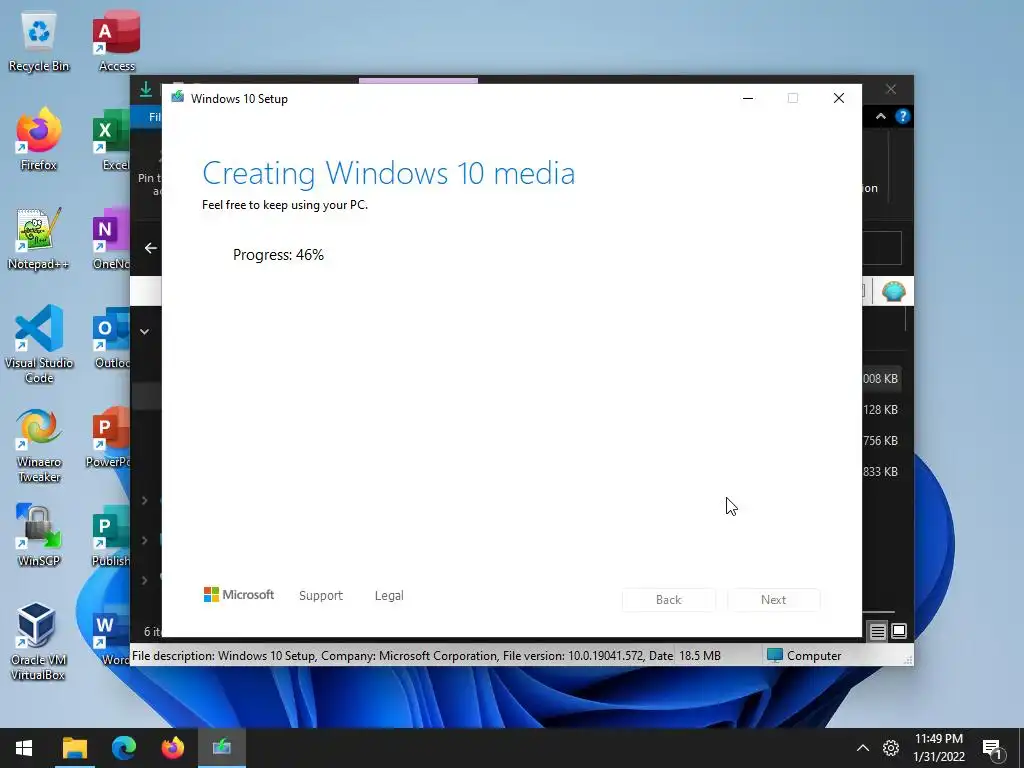Click the Explorer back arrow
This screenshot has height=768, width=1024.
[x=151, y=248]
